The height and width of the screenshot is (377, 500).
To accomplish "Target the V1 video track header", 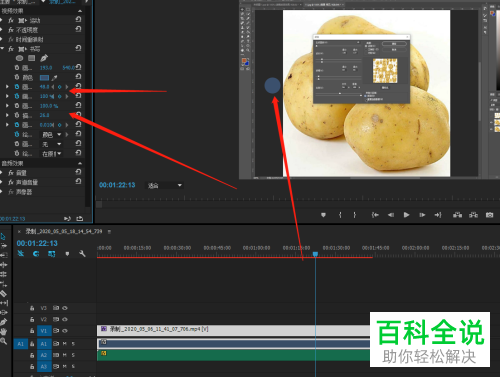I will pos(44,331).
